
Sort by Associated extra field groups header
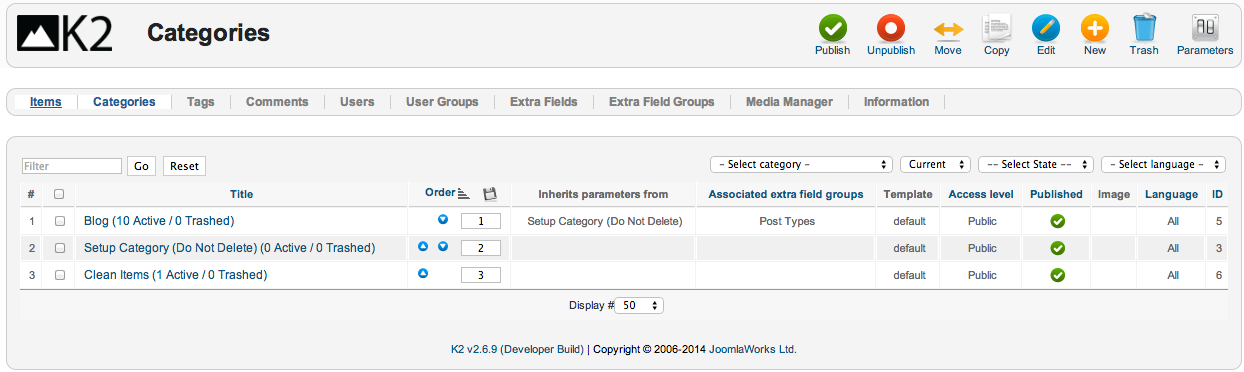click(786, 194)
